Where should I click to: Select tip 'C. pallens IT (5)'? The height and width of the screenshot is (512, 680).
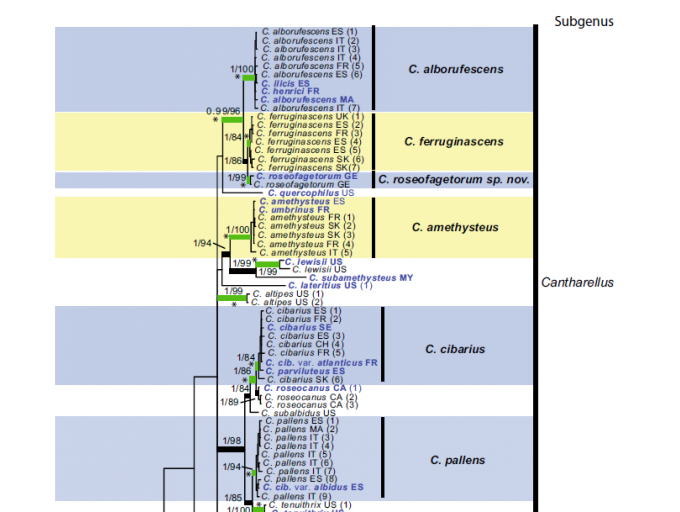[296, 455]
